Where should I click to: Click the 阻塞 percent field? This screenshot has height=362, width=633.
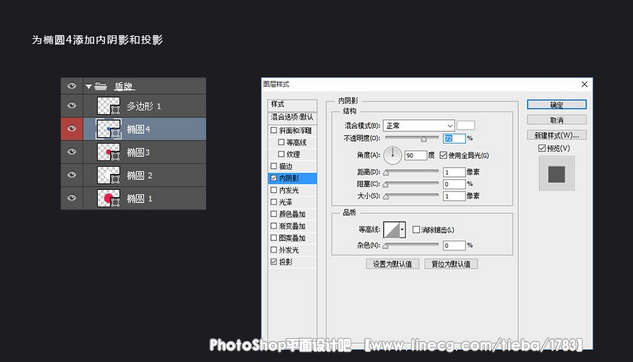454,184
